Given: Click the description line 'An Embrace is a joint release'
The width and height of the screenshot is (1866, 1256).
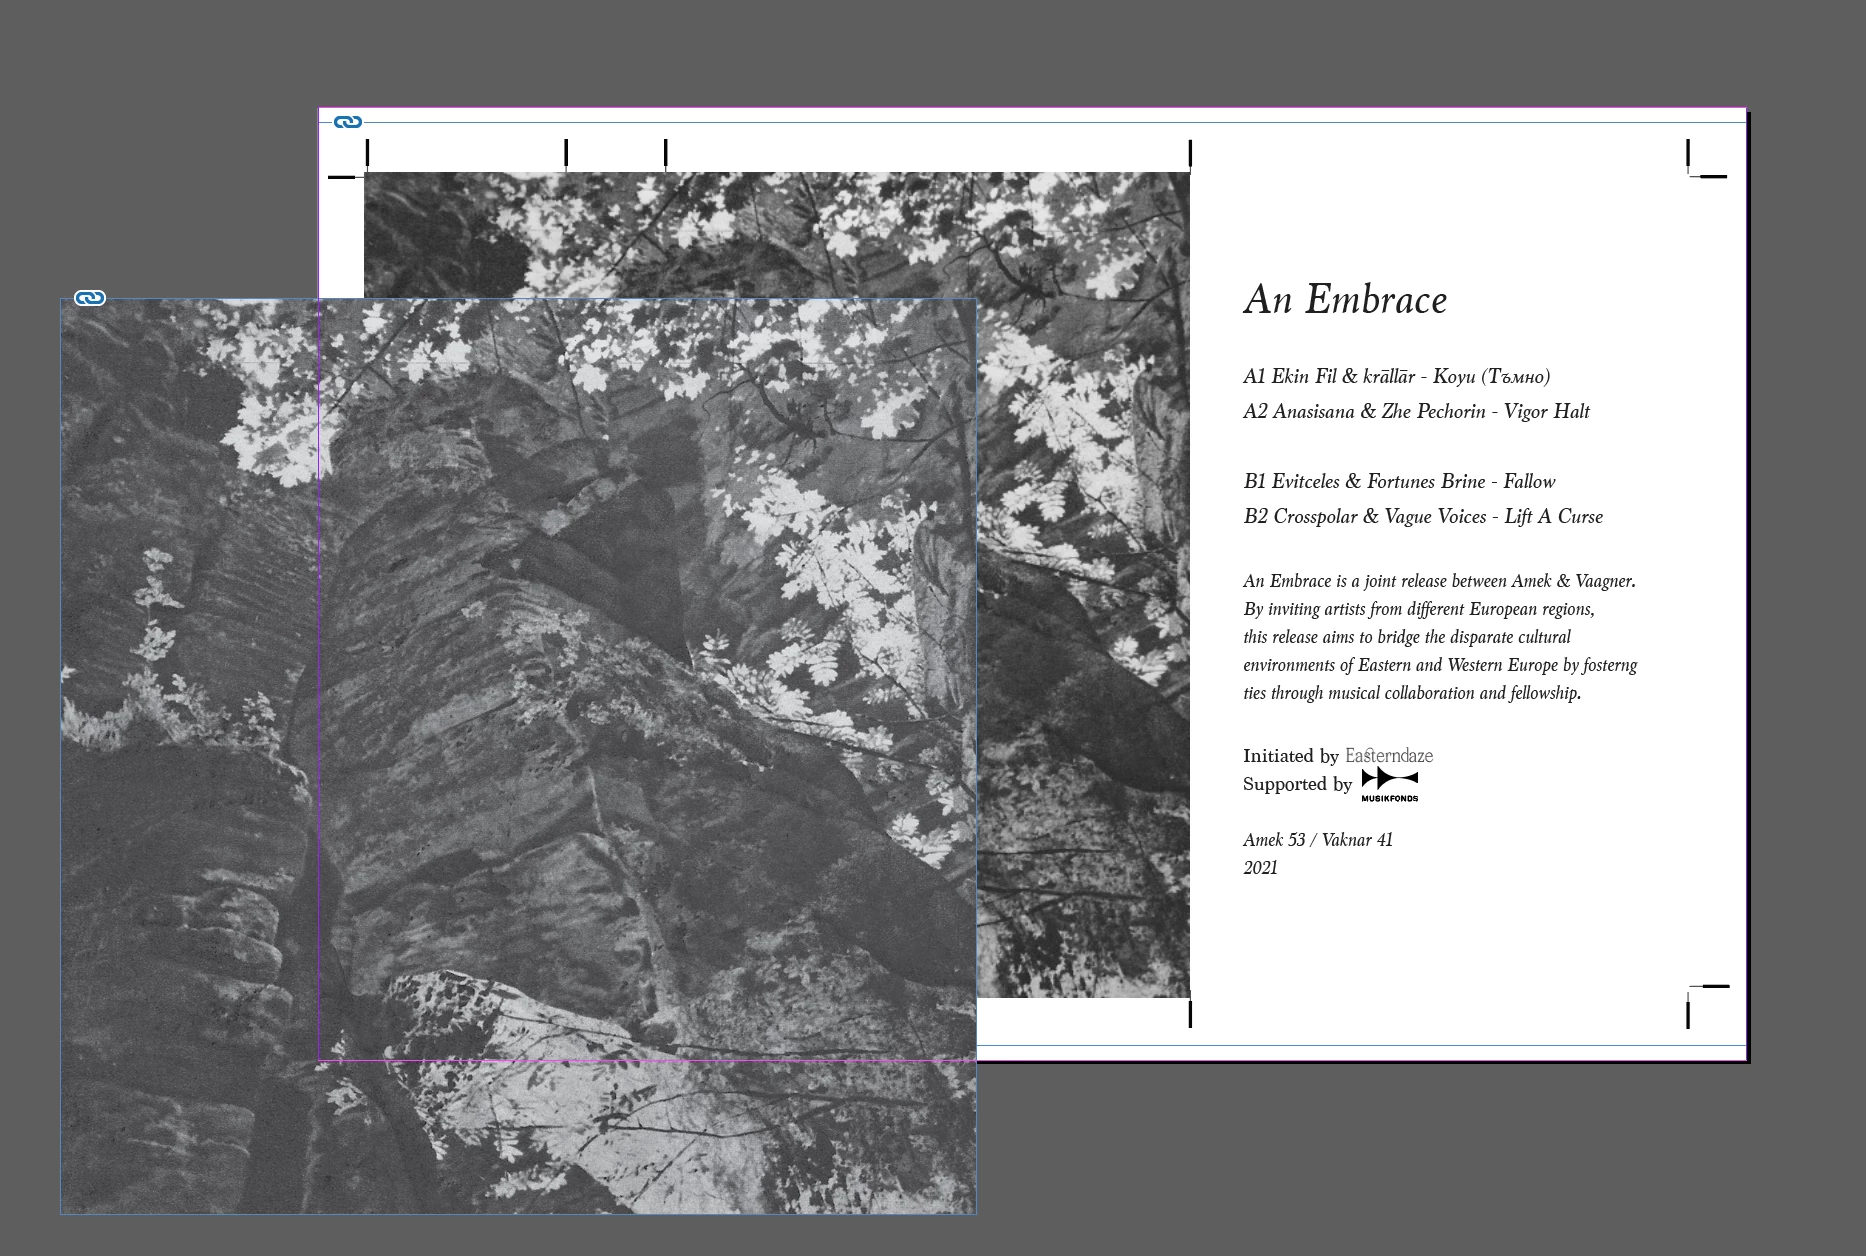Looking at the screenshot, I should click(x=1439, y=581).
